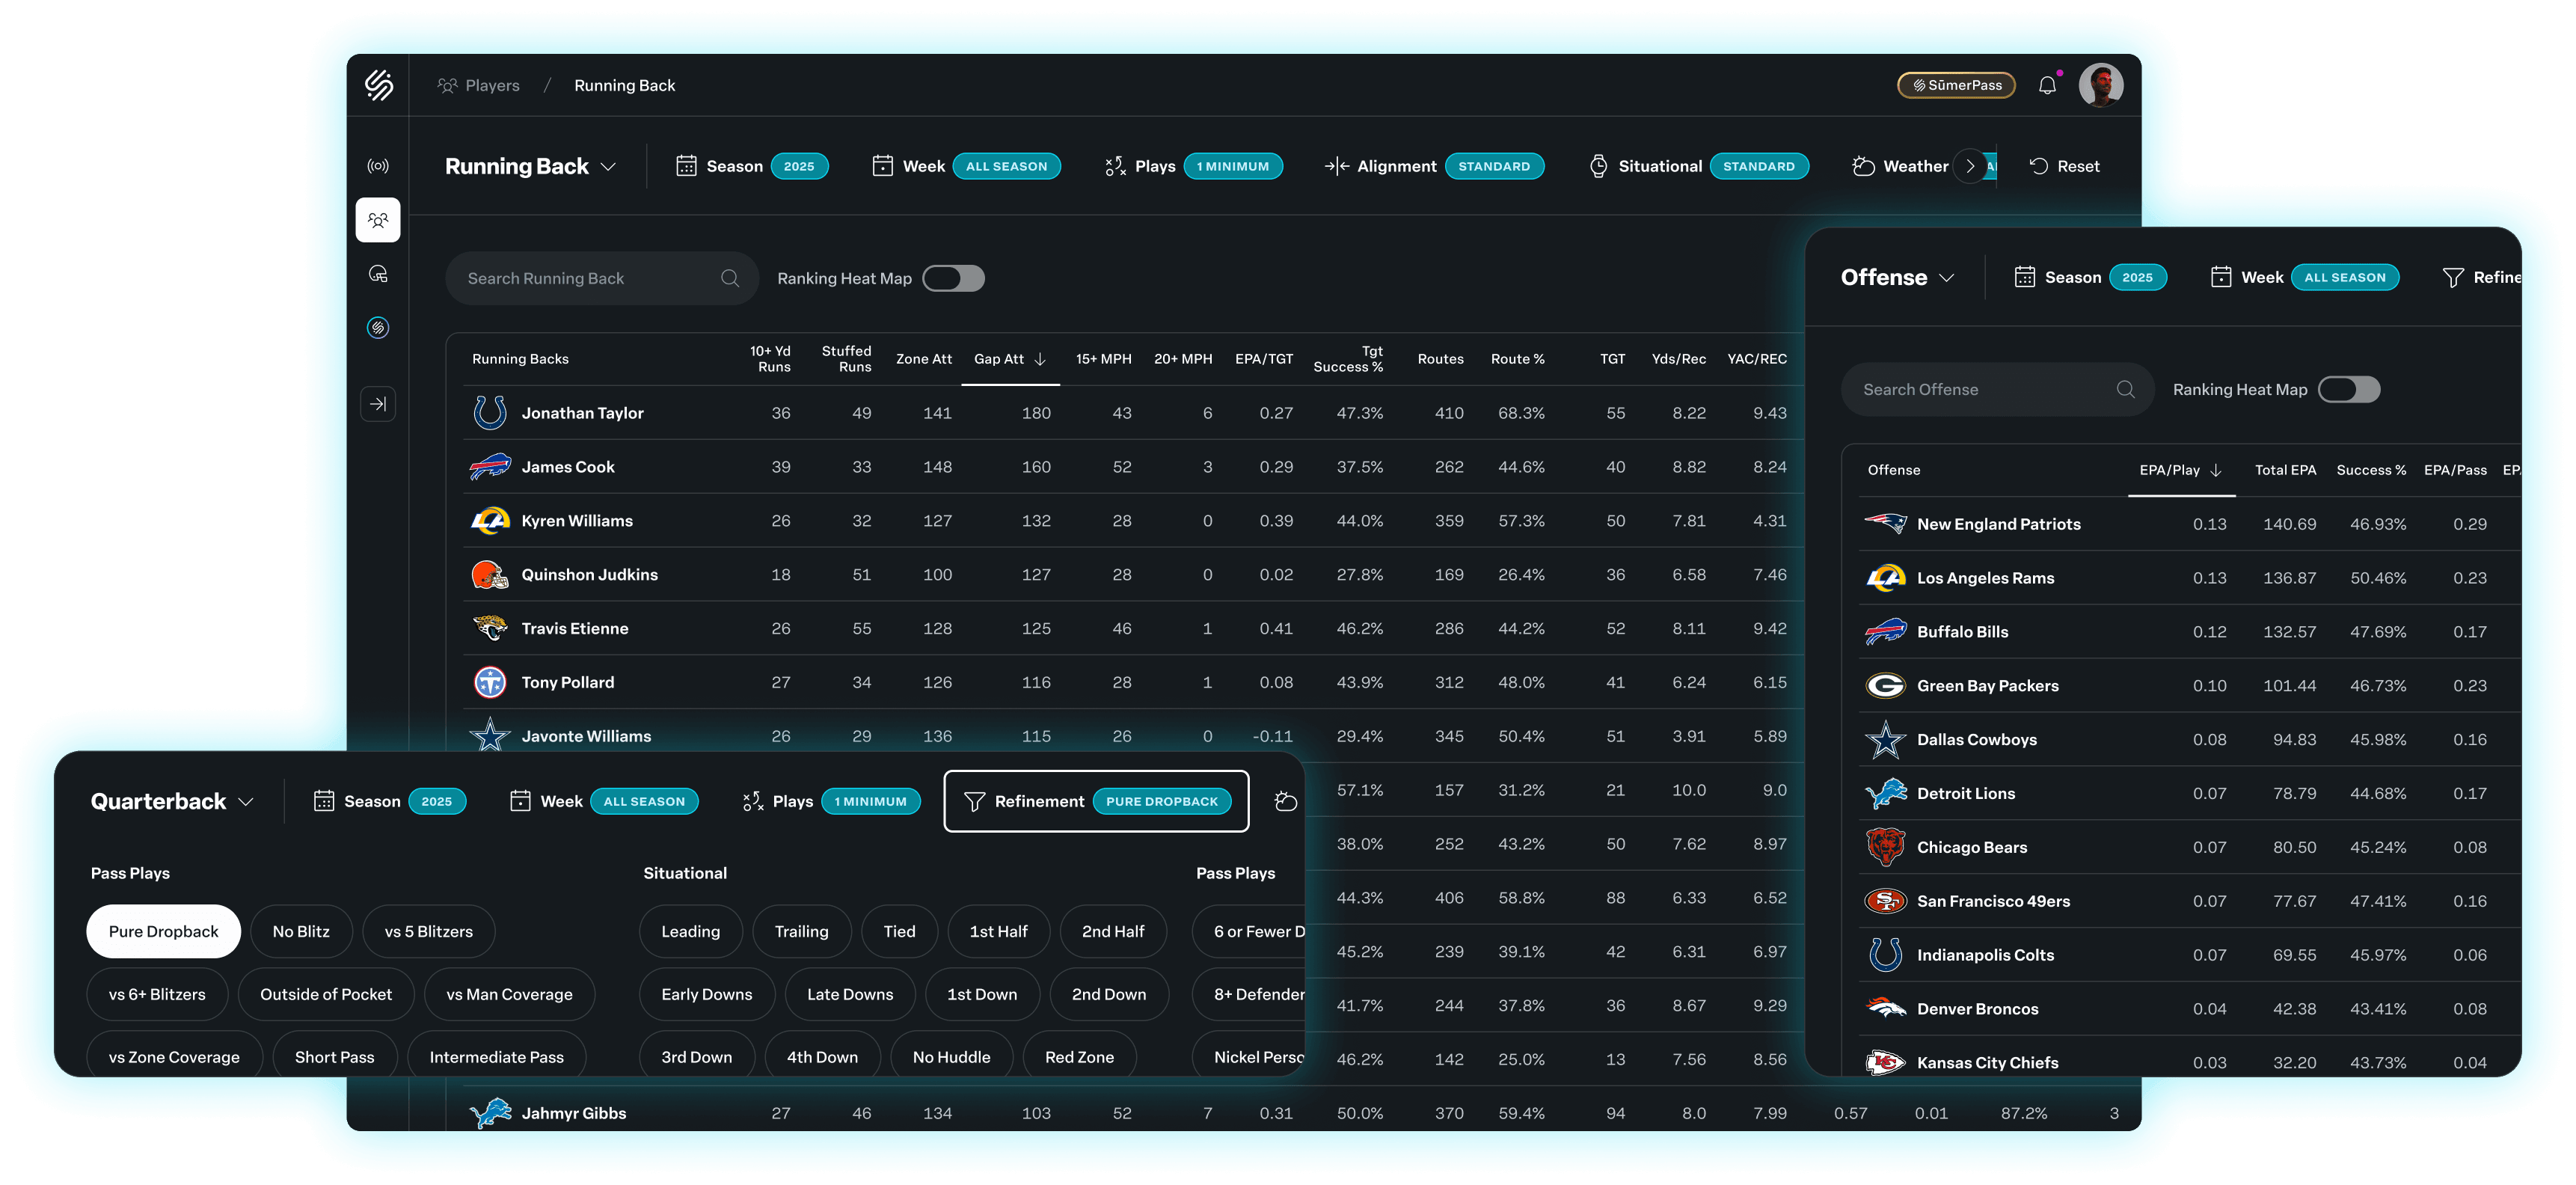Click the New England Patriots logo
Viewport: 2576px width, 1185px height.
point(1885,523)
